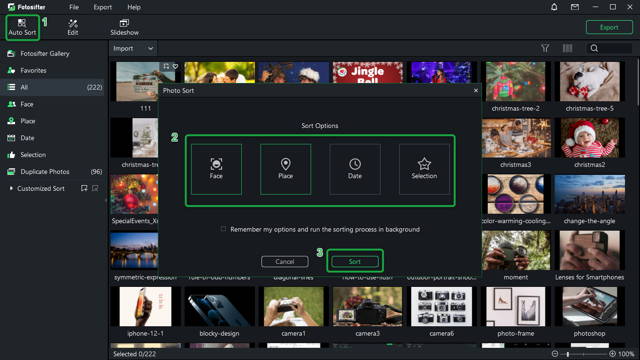
Task: Enable Date sort option tile
Action: tap(355, 169)
